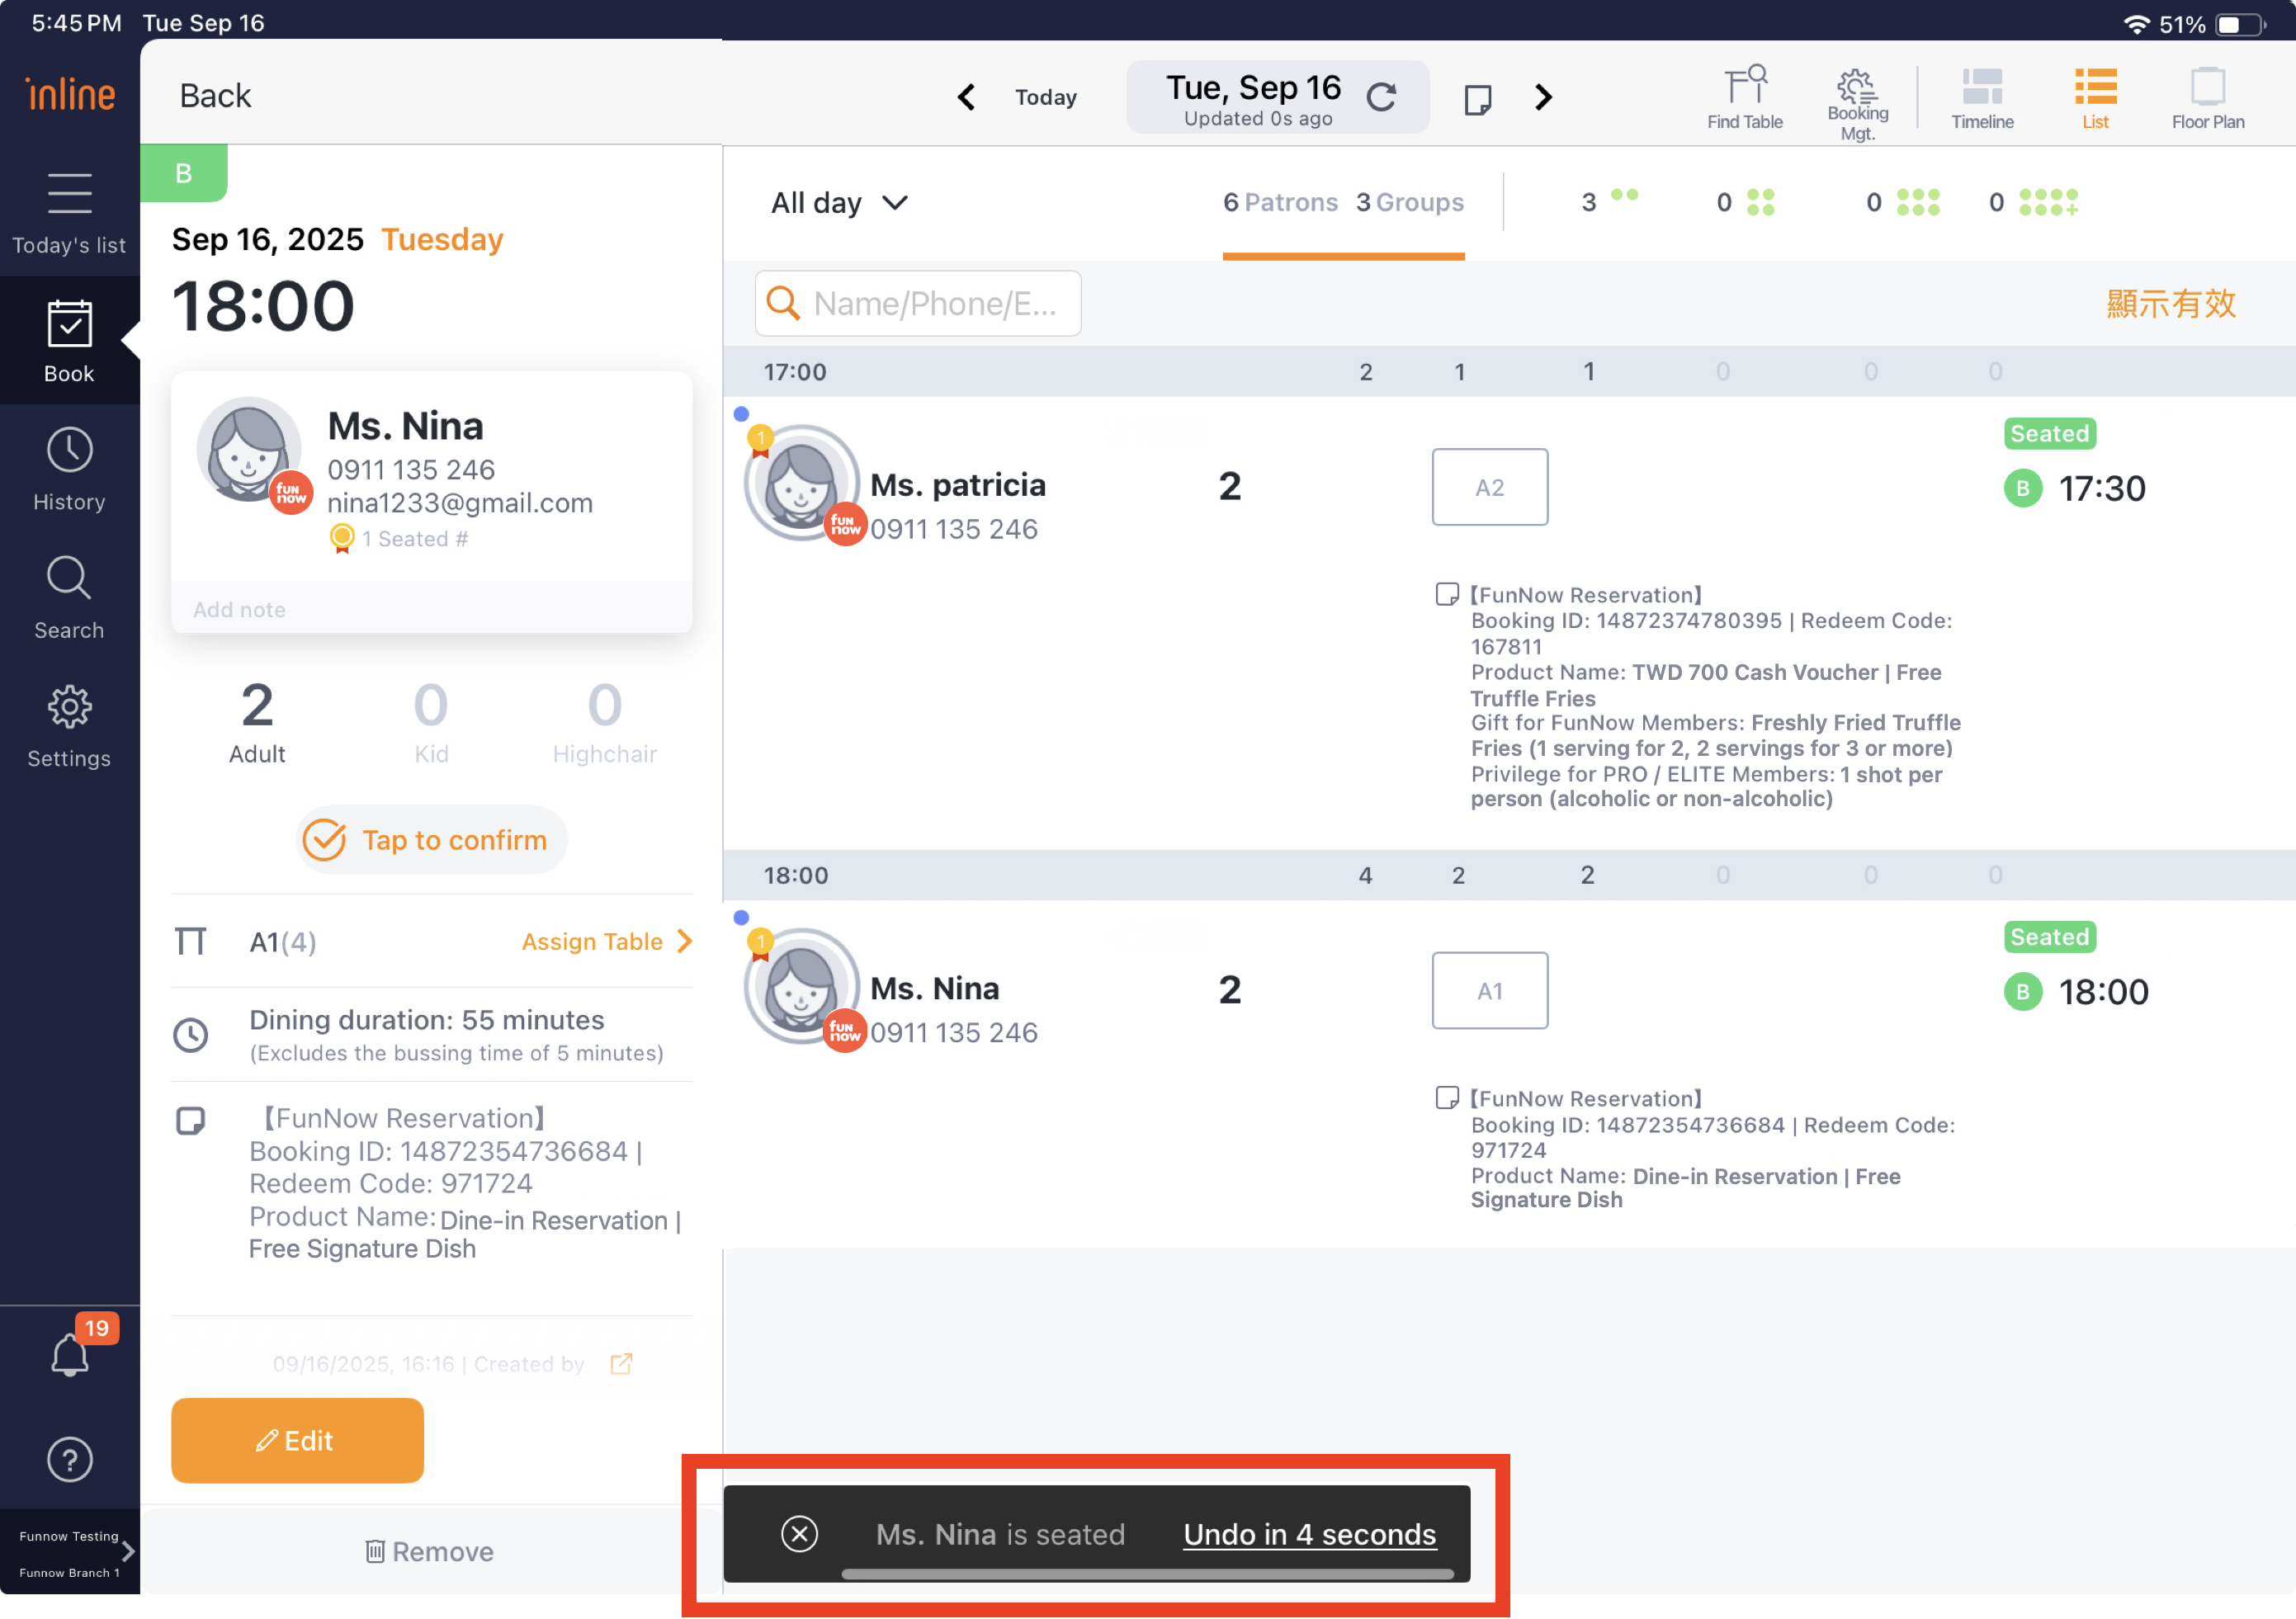Open the help question mark icon
The width and height of the screenshot is (2296, 1619).
pyautogui.click(x=70, y=1459)
